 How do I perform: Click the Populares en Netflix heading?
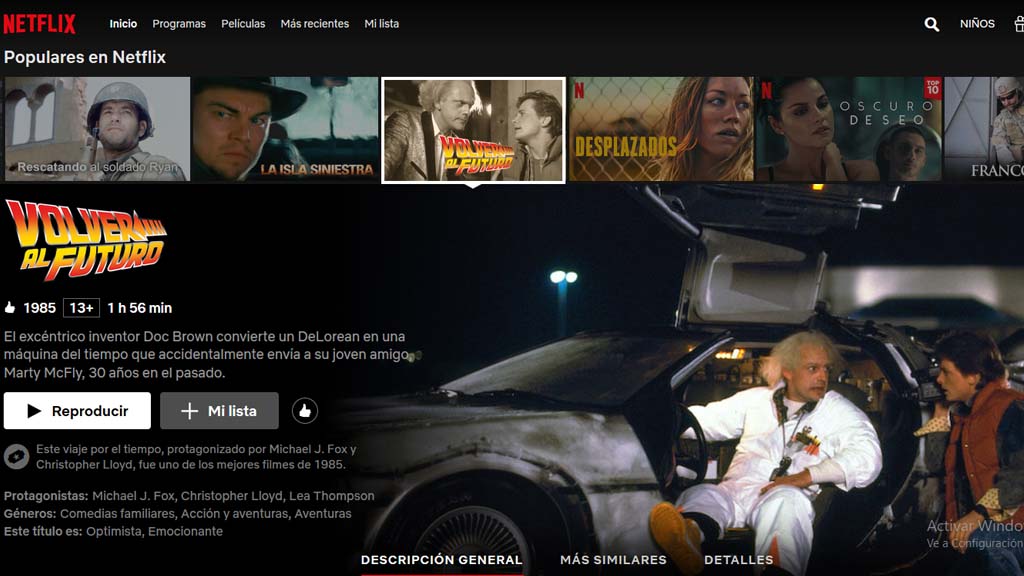(x=85, y=57)
